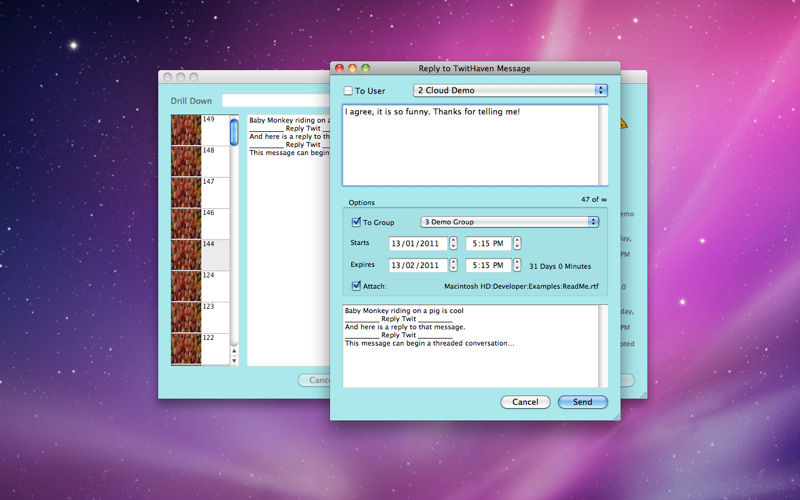Screen dimensions: 800x500
Task: Click 'Baby Monkey riding on a pig' quoted line
Action: (x=404, y=310)
